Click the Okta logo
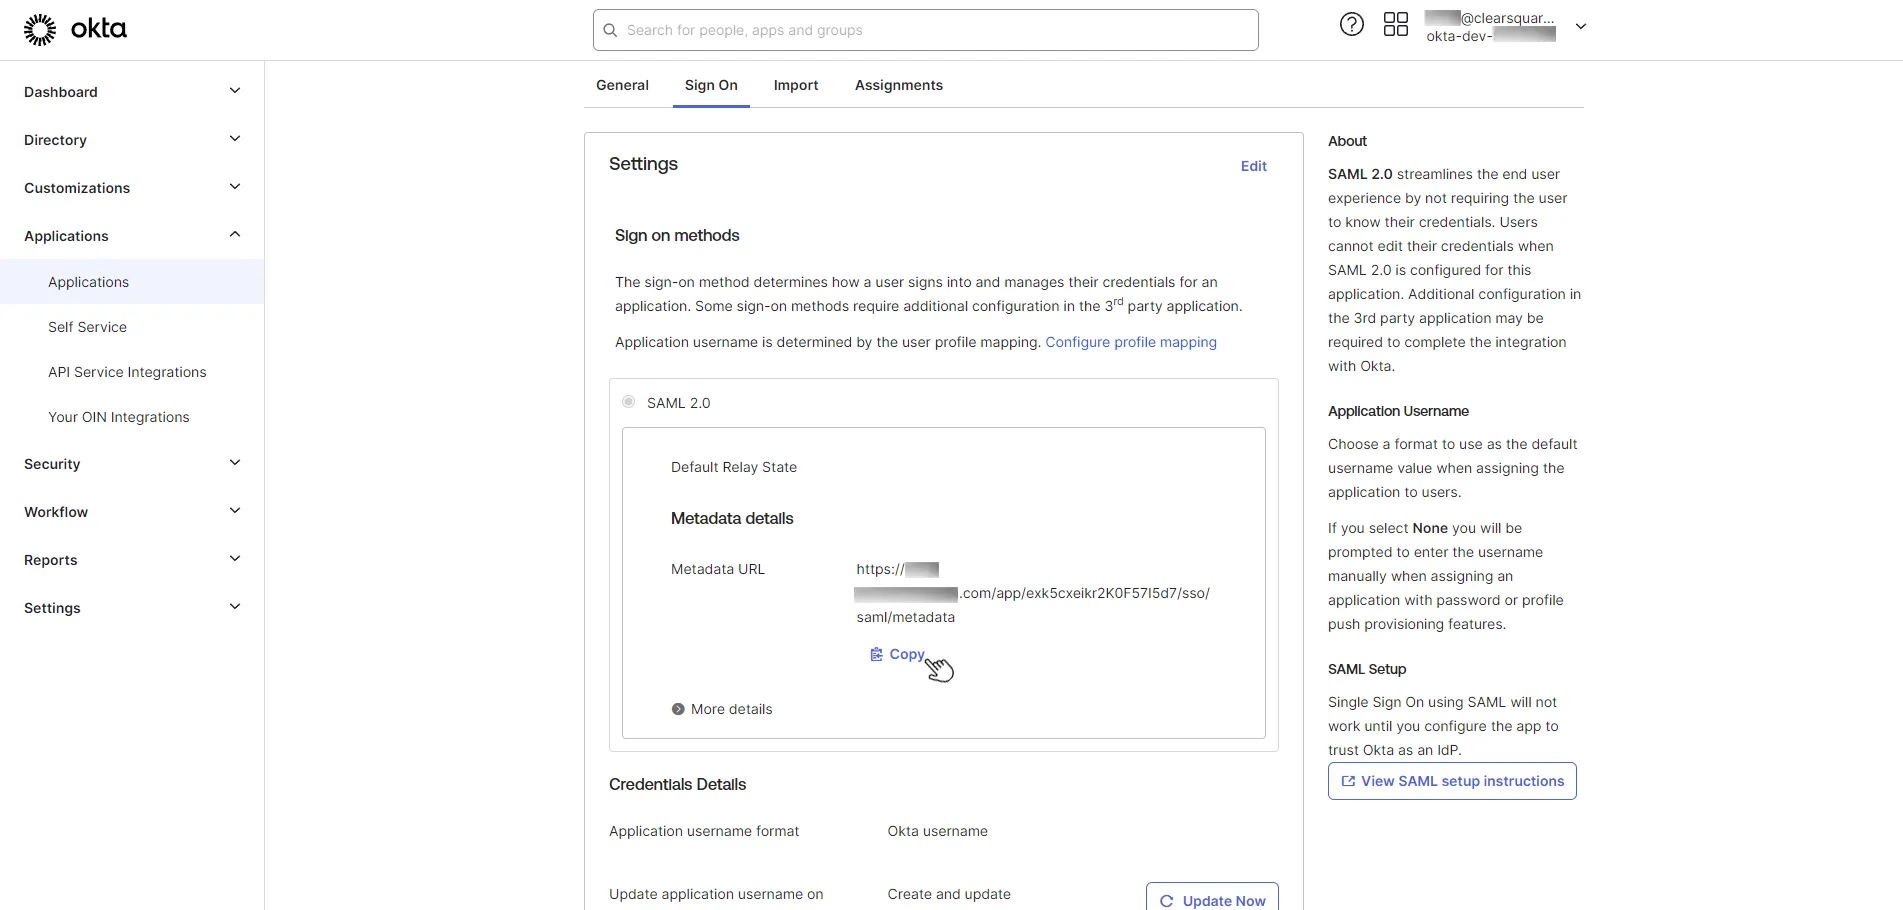The height and width of the screenshot is (910, 1903). click(x=75, y=30)
